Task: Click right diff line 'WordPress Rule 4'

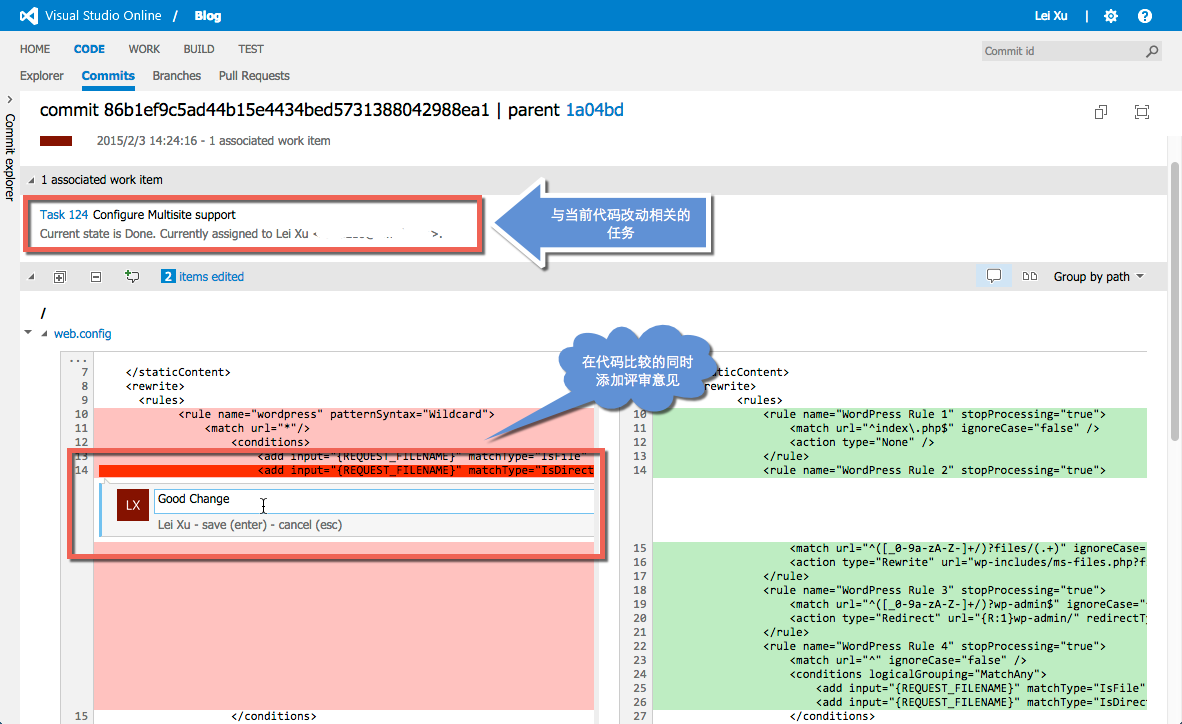Action: [x=934, y=646]
